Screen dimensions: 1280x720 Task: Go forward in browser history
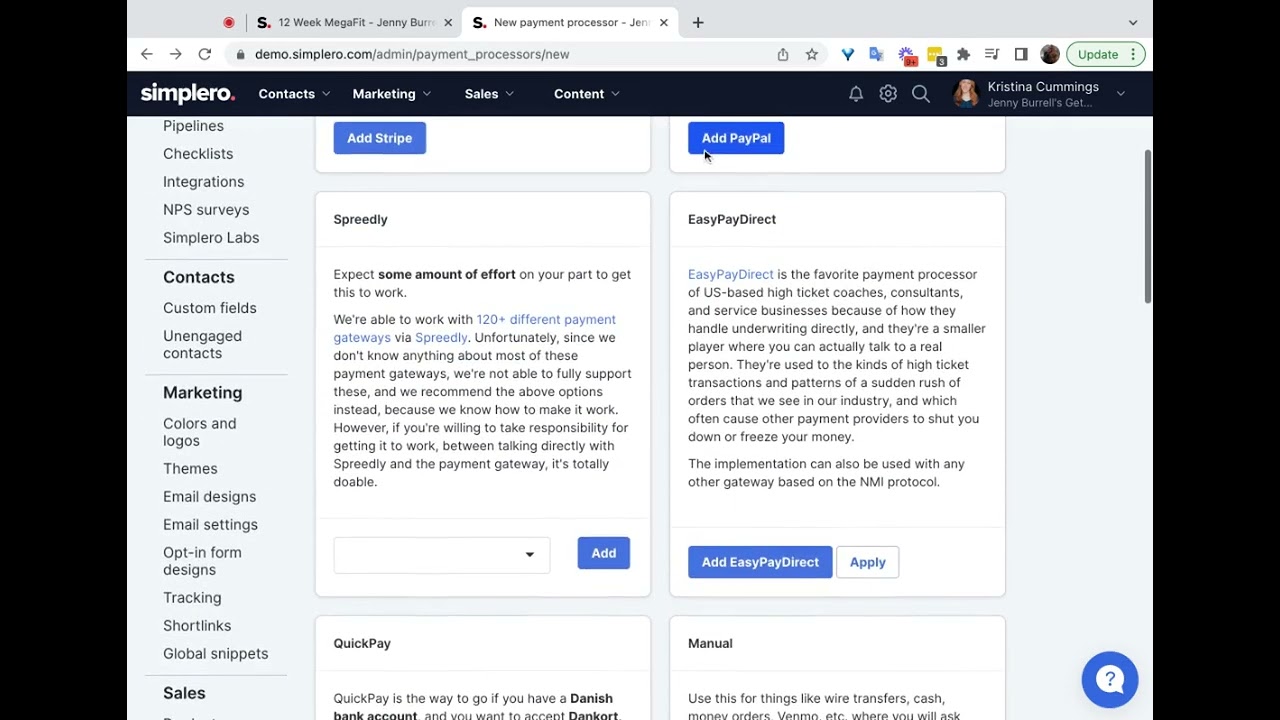point(176,54)
